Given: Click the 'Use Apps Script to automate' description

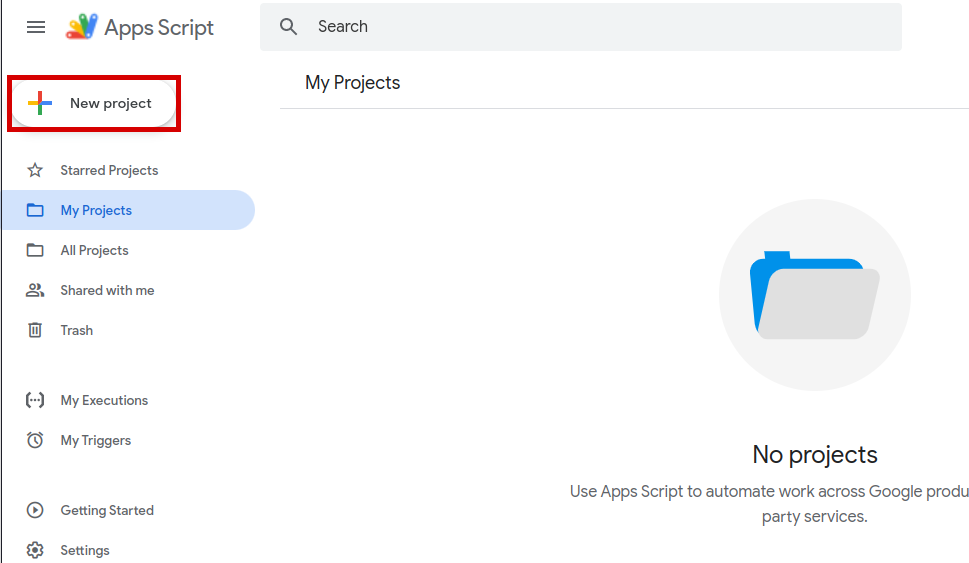Looking at the screenshot, I should (769, 504).
